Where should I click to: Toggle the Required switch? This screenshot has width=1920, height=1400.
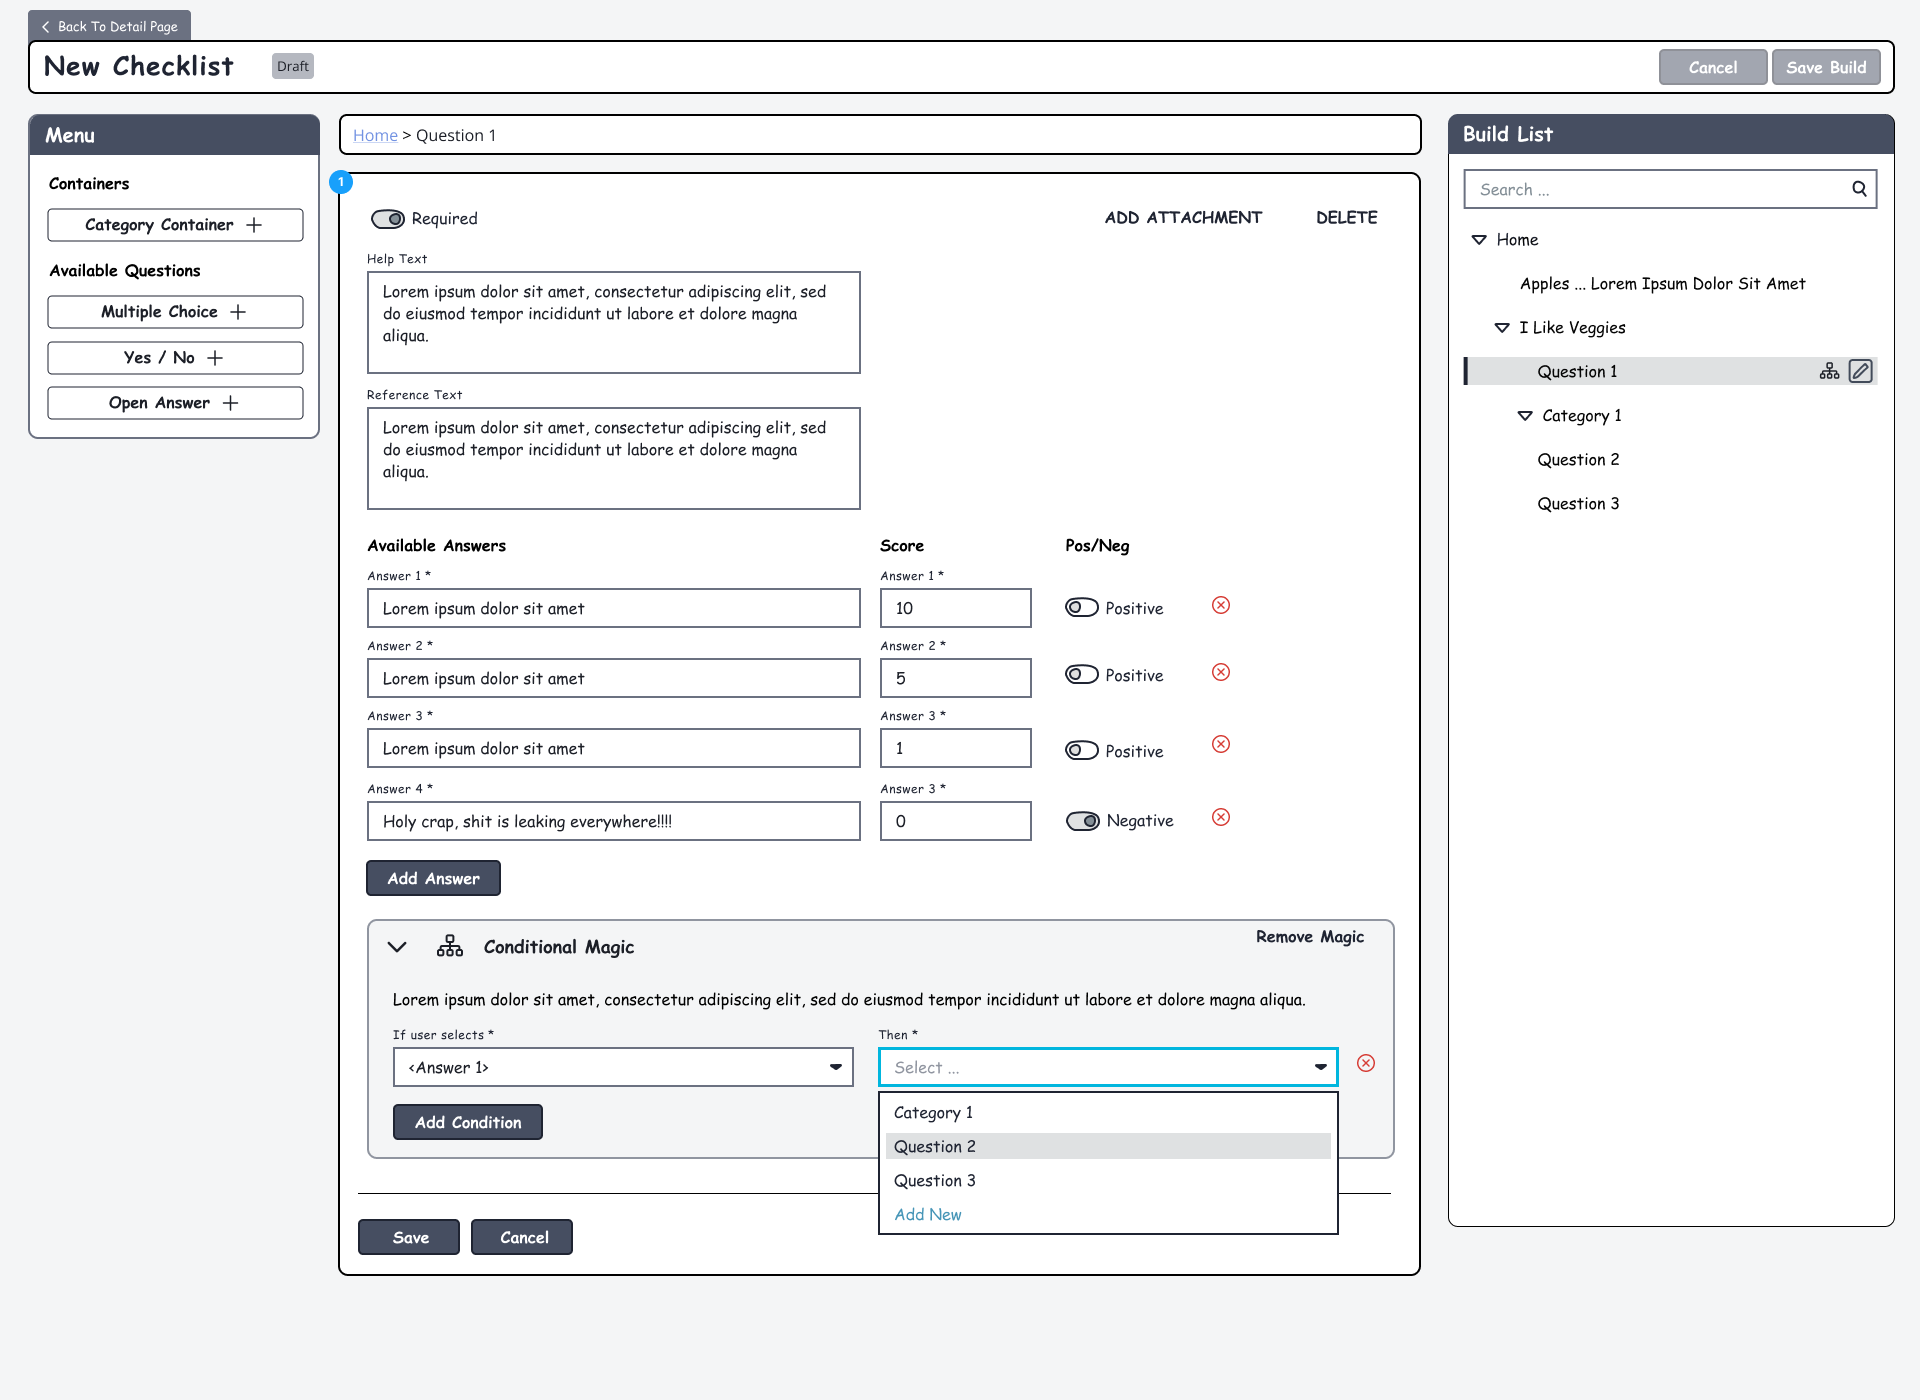[388, 219]
